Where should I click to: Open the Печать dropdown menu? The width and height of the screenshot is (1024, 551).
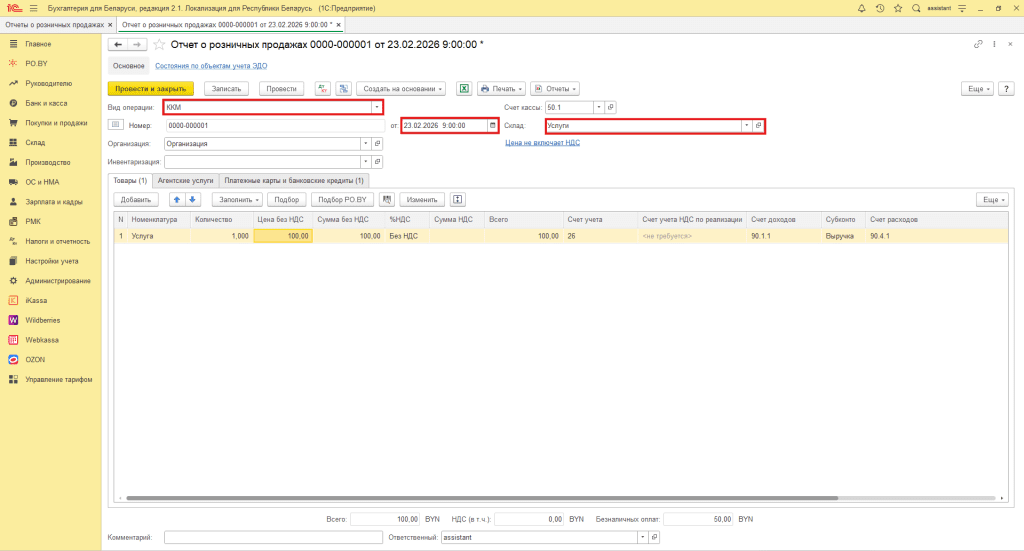pyautogui.click(x=502, y=88)
